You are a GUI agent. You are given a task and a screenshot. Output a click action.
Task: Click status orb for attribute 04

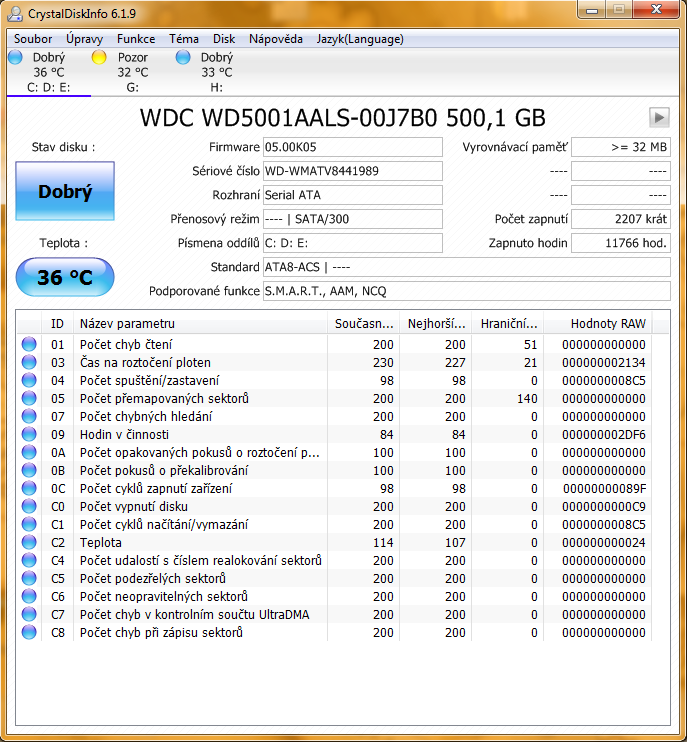tap(29, 380)
